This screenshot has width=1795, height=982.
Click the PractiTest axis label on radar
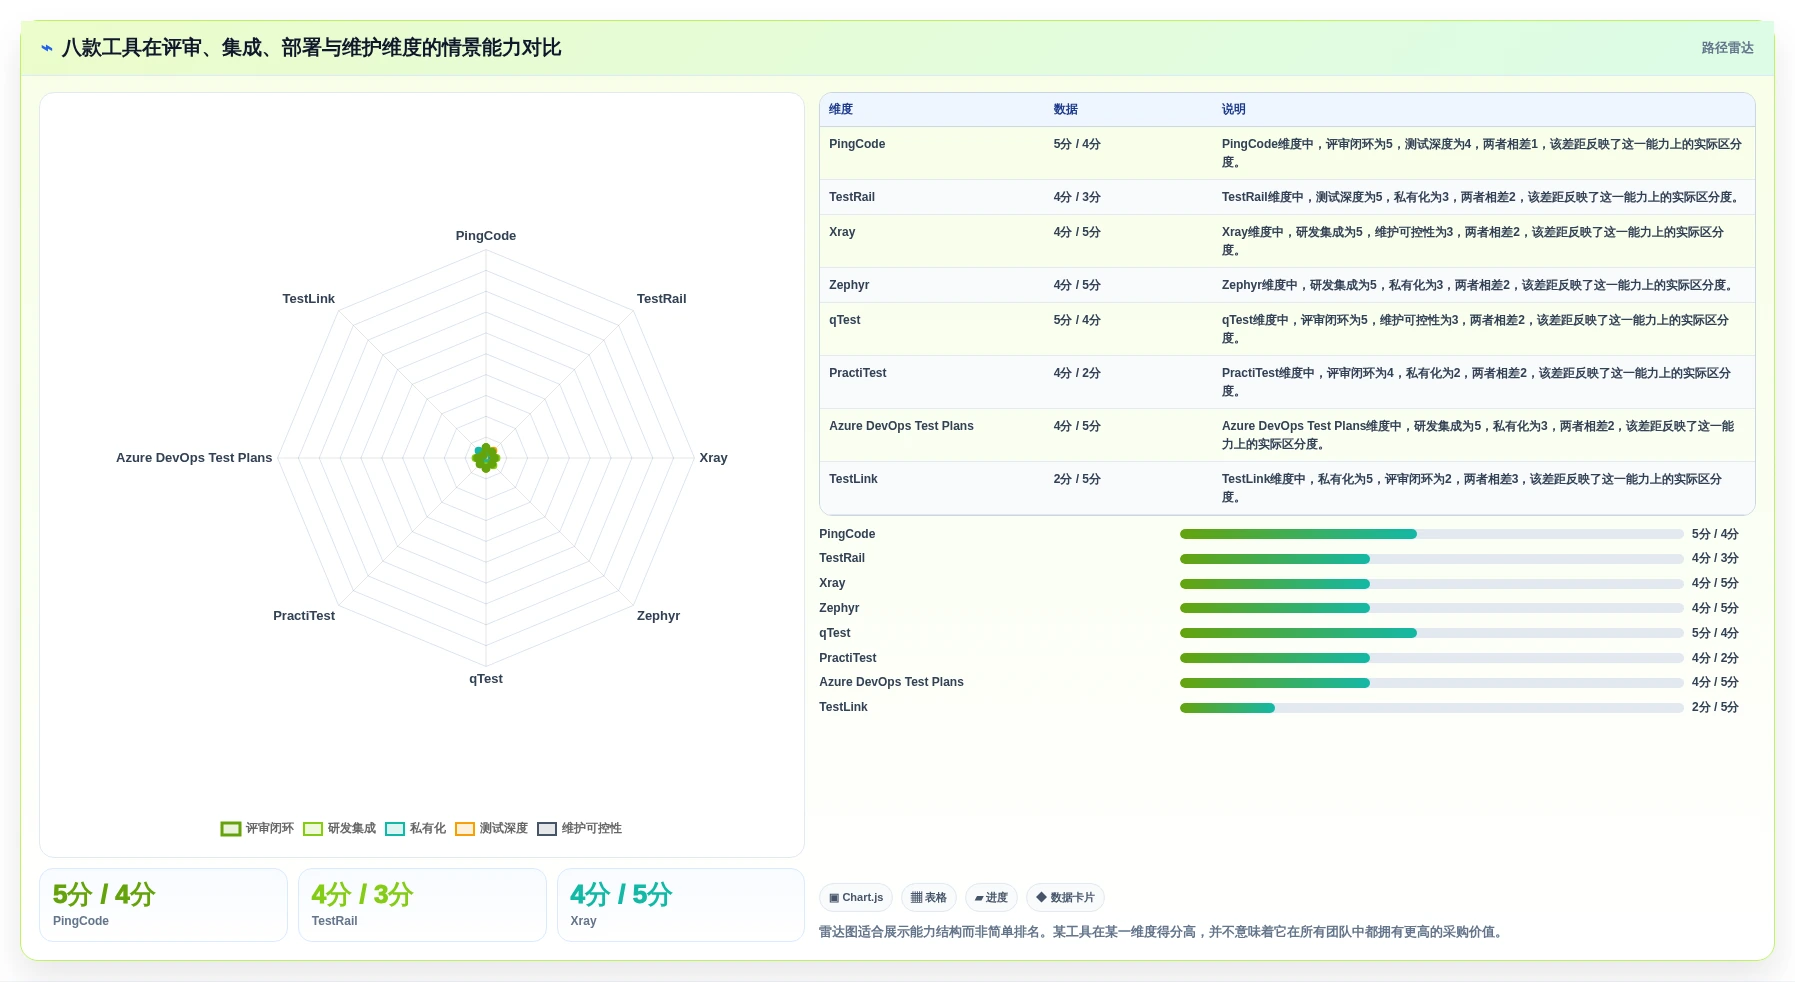[x=304, y=616]
